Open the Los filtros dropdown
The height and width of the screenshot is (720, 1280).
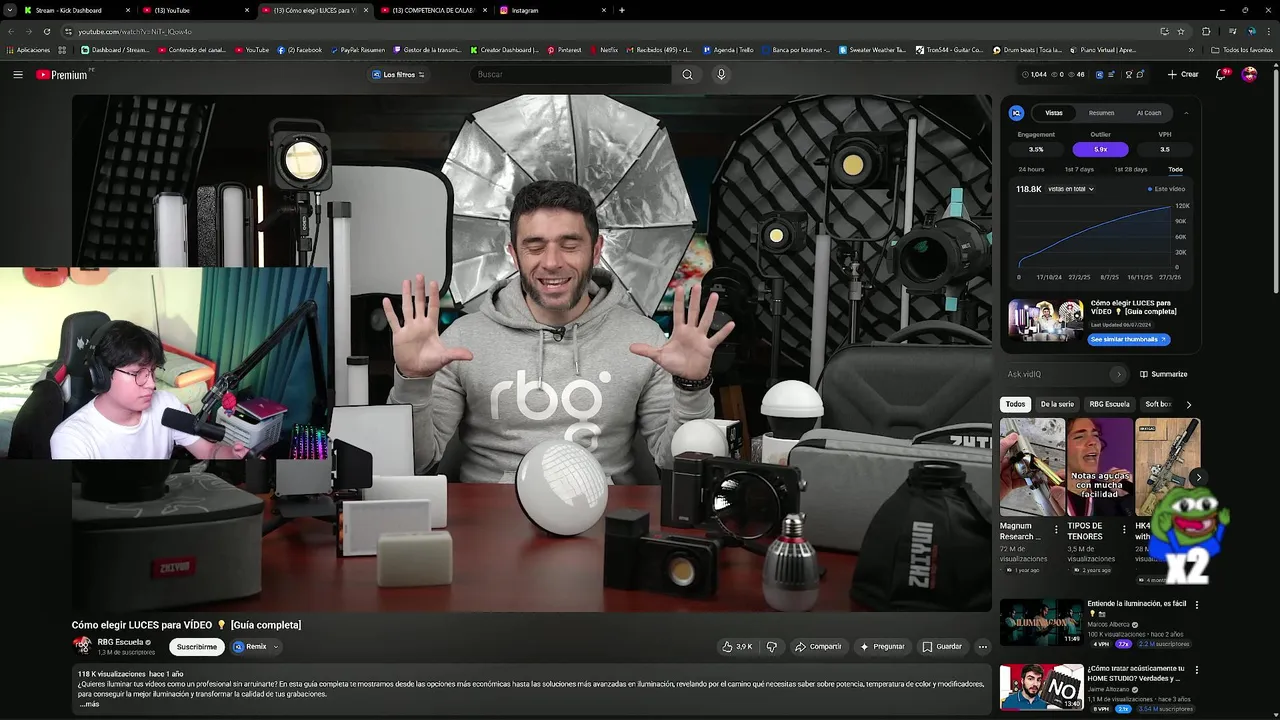(398, 74)
